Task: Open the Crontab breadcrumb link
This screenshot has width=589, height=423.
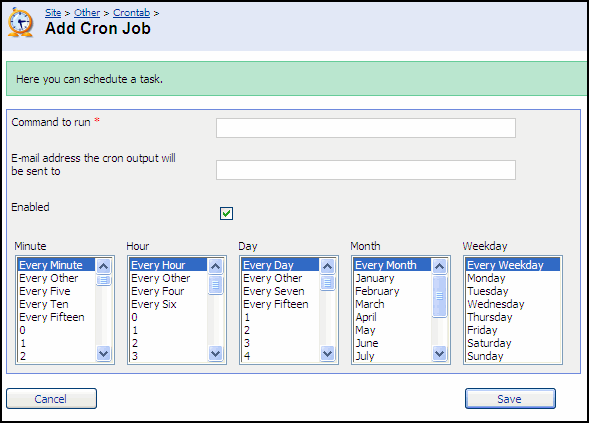Action: click(x=131, y=13)
